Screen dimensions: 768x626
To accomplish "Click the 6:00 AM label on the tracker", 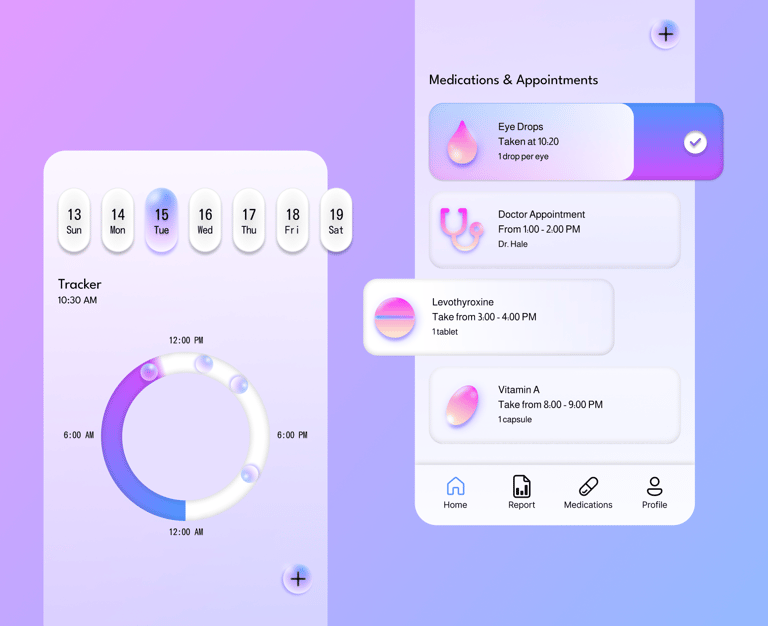I will pos(78,435).
